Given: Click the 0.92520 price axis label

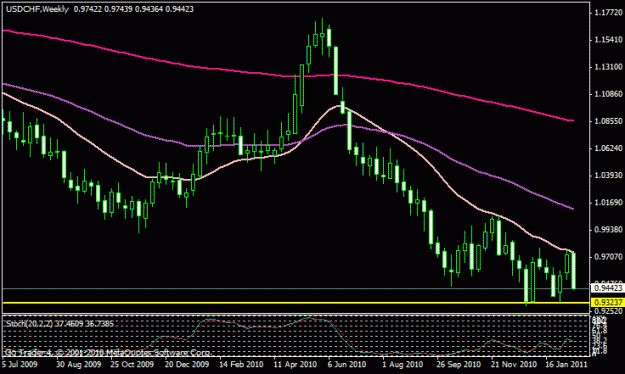Looking at the screenshot, I should coord(608,311).
